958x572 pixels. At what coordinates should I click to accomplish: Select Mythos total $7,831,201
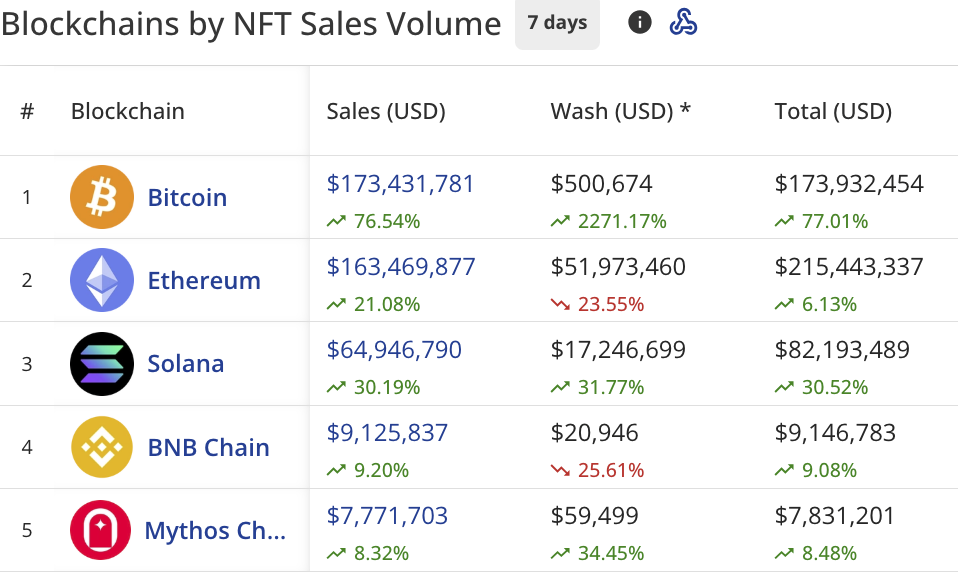(835, 516)
